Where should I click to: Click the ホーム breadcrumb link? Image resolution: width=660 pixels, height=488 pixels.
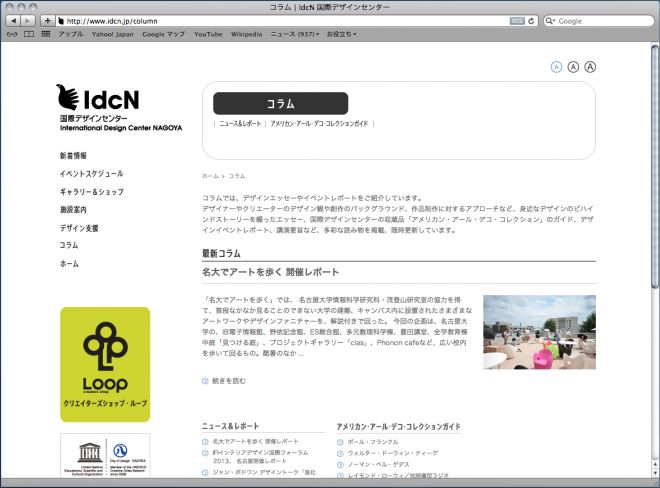click(210, 175)
